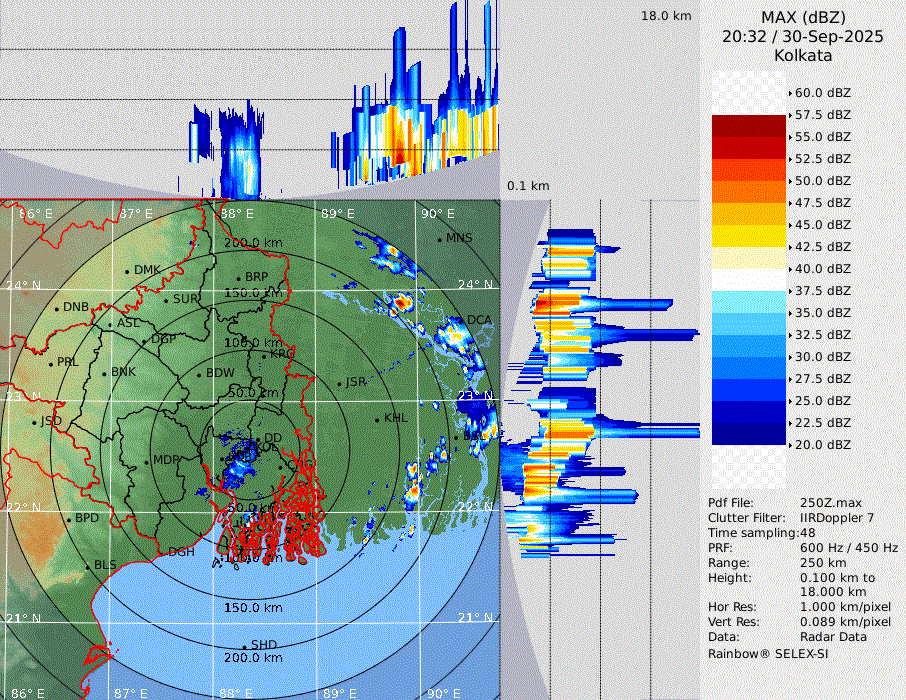Click the 250Z.max Pdf File value
906x700 pixels.
tap(827, 503)
